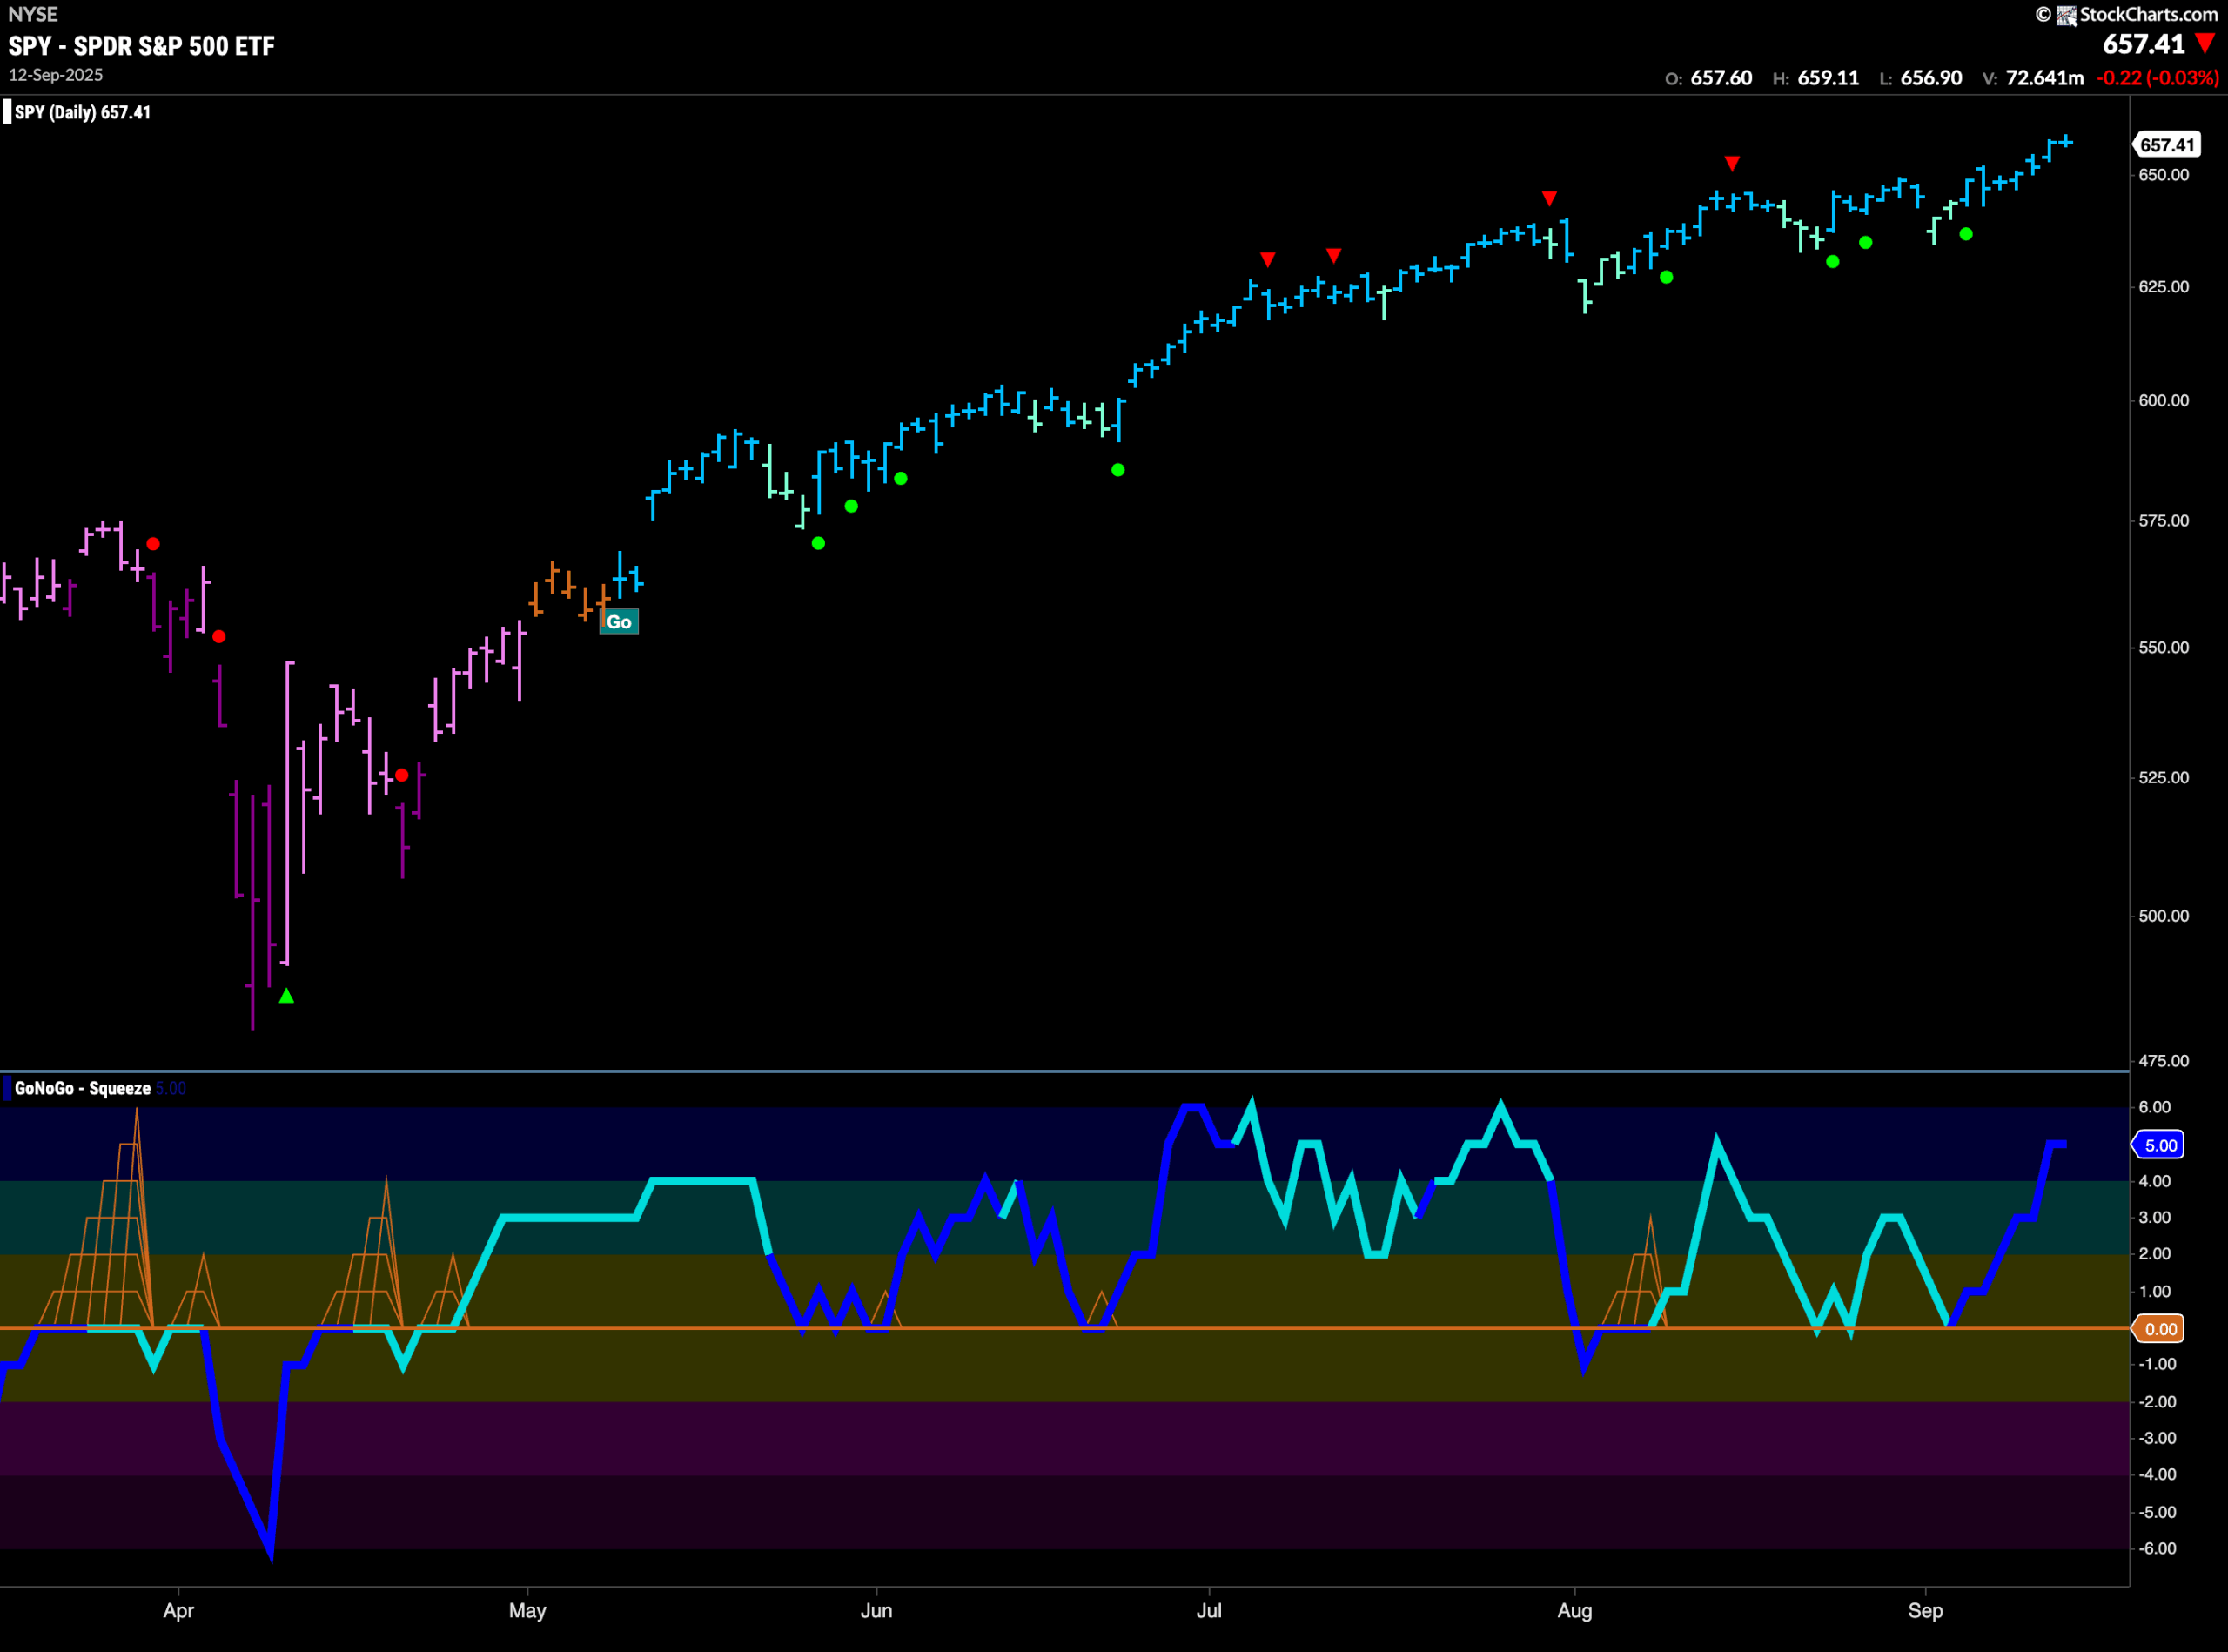This screenshot has width=2228, height=1652.
Task: Click the green up-triangle below the April low
Action: tap(286, 996)
